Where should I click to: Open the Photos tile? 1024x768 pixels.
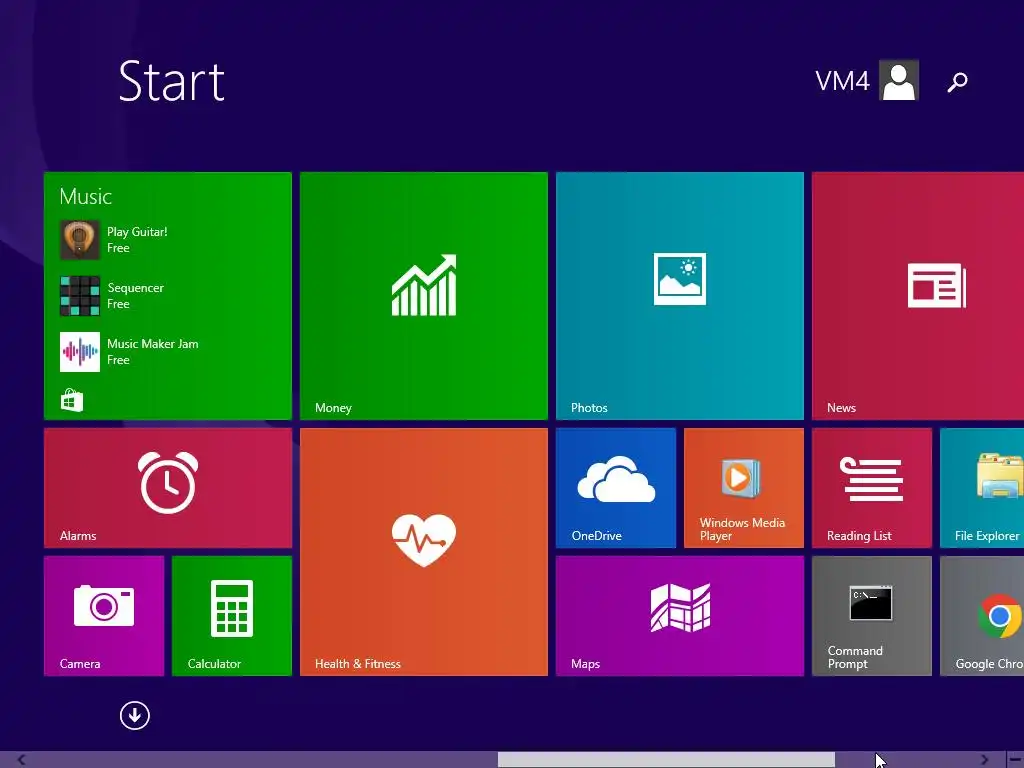point(679,295)
